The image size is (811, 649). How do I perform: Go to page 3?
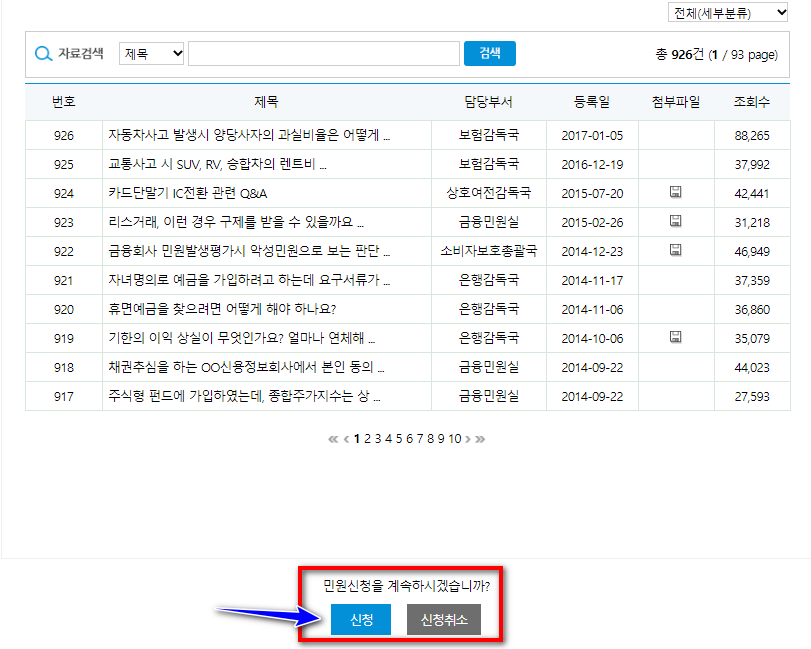click(378, 439)
